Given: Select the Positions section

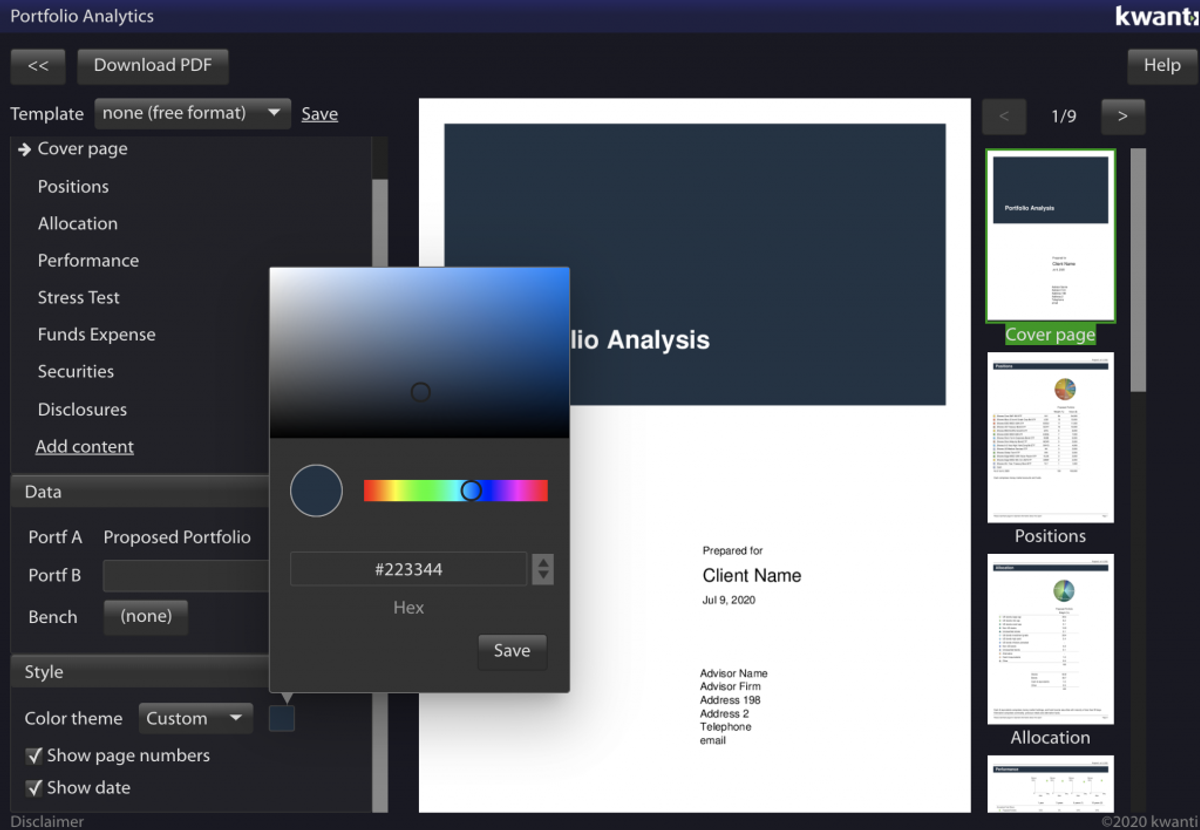Looking at the screenshot, I should (73, 187).
